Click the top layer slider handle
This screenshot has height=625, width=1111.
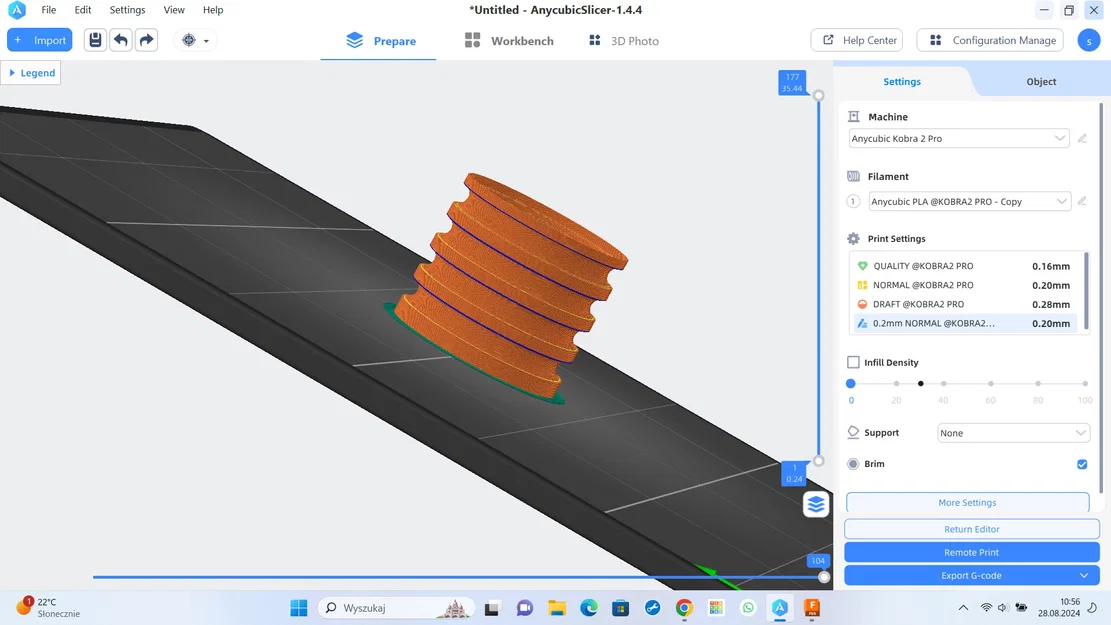[x=818, y=95]
